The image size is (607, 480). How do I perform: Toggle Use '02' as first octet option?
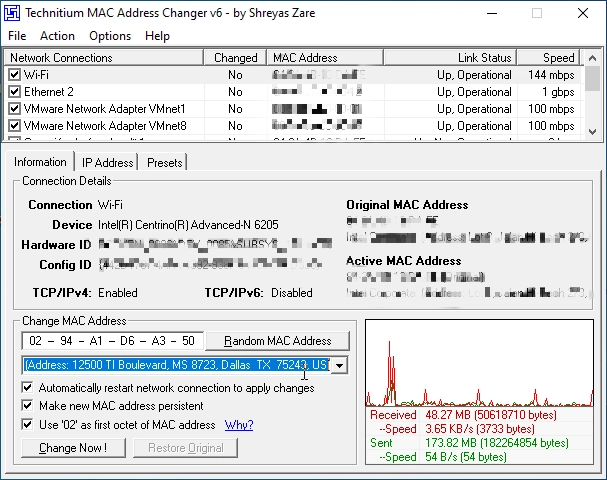(x=27, y=424)
